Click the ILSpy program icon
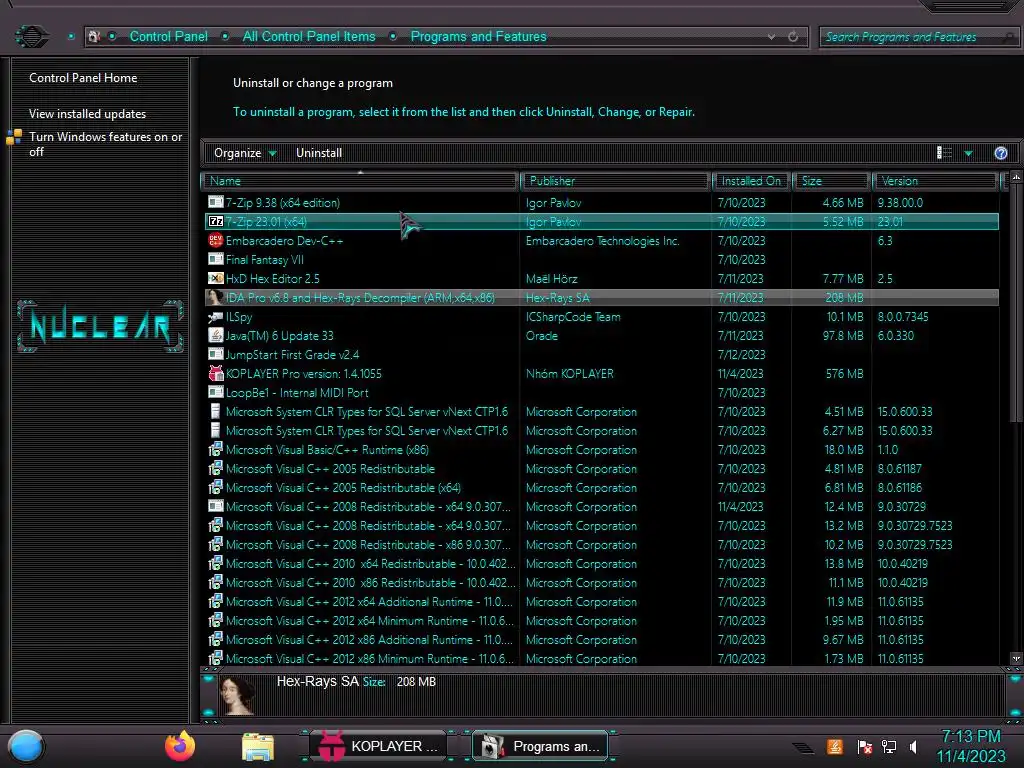1024x768 pixels. (x=216, y=317)
